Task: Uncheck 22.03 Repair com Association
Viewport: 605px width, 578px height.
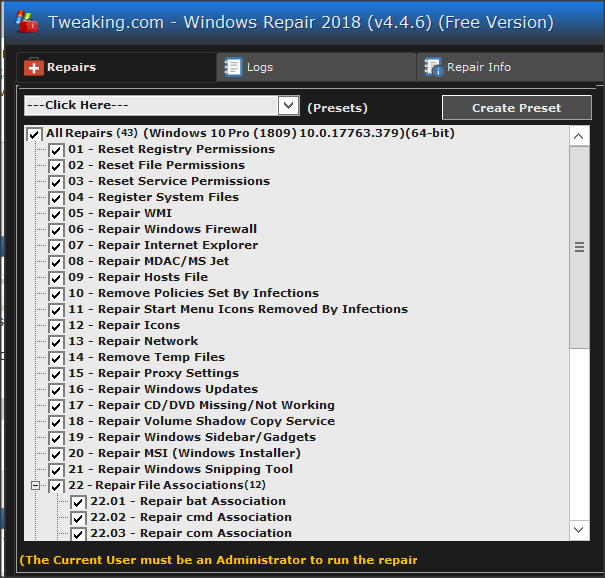Action: (x=78, y=534)
